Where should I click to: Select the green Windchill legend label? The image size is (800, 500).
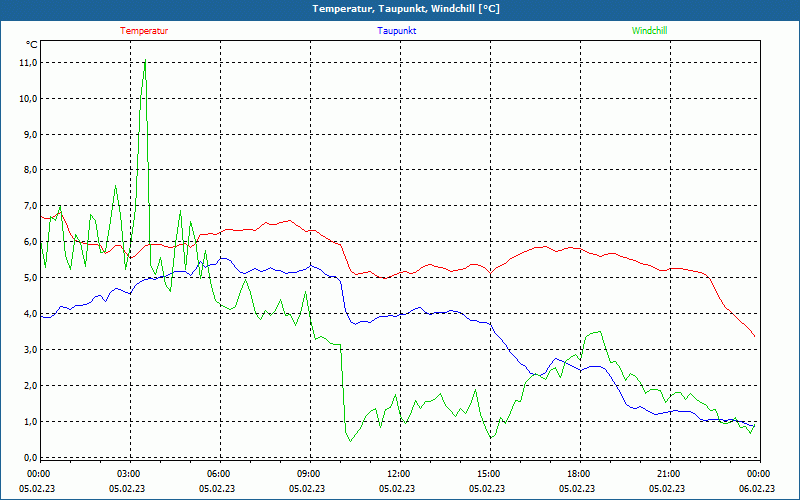(x=649, y=31)
